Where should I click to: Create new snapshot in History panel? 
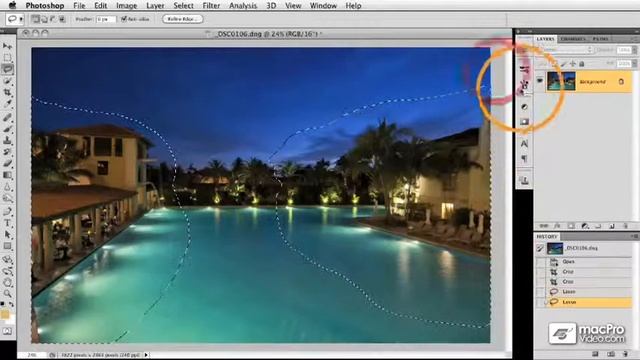[x=610, y=354]
